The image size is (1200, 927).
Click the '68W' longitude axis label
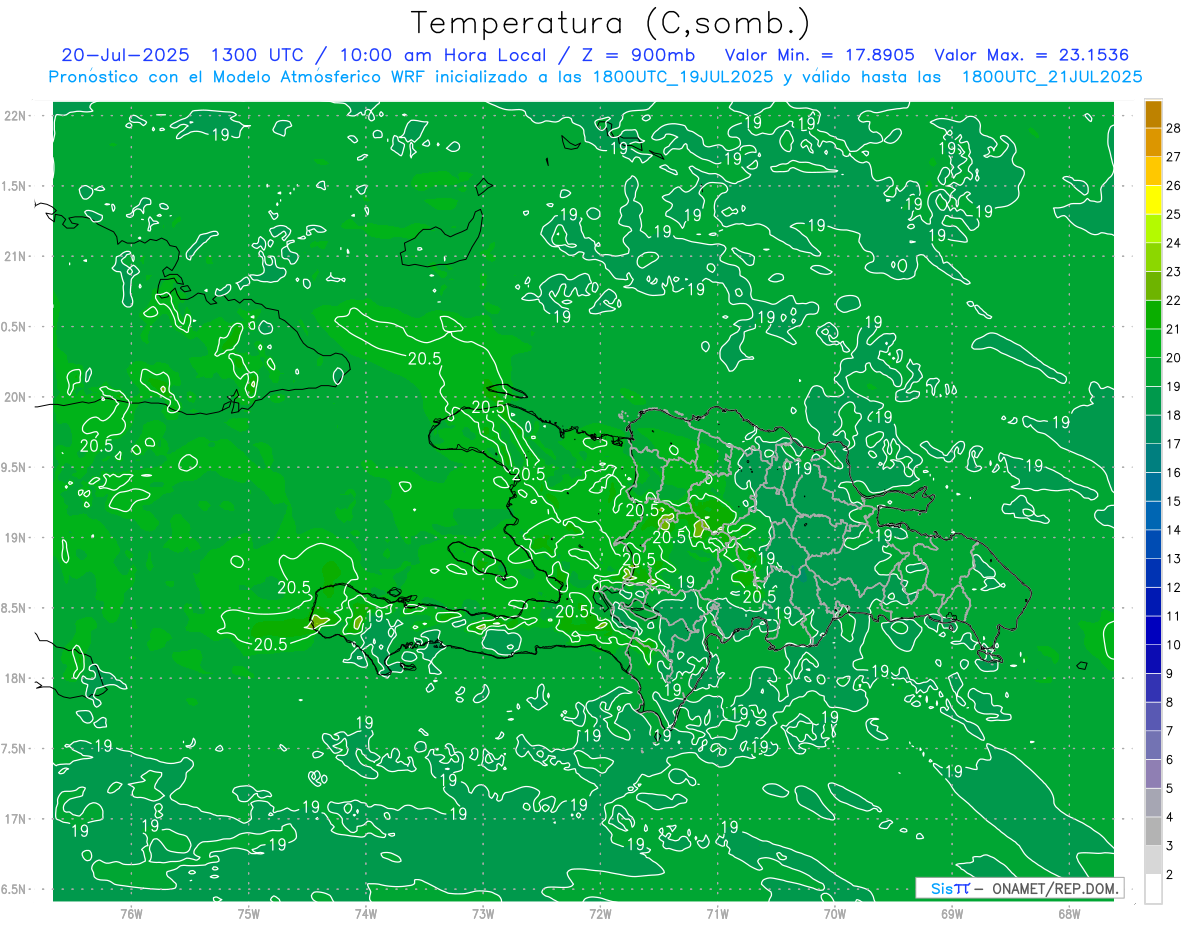click(1069, 914)
